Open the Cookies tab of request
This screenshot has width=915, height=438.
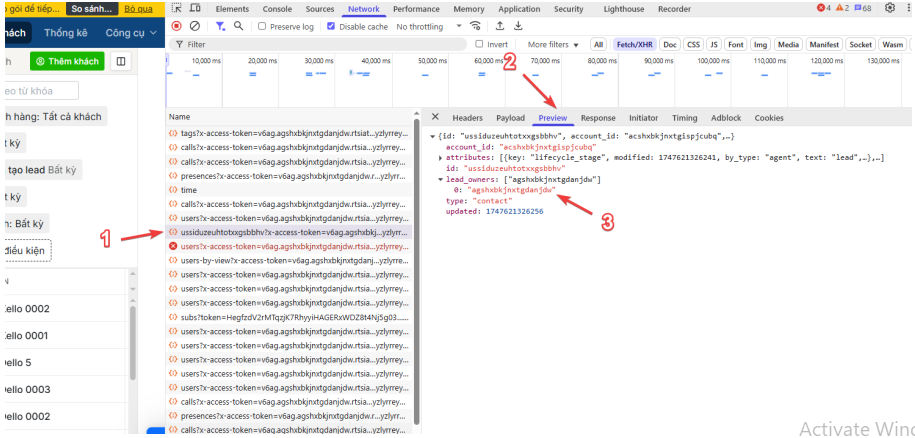click(769, 118)
